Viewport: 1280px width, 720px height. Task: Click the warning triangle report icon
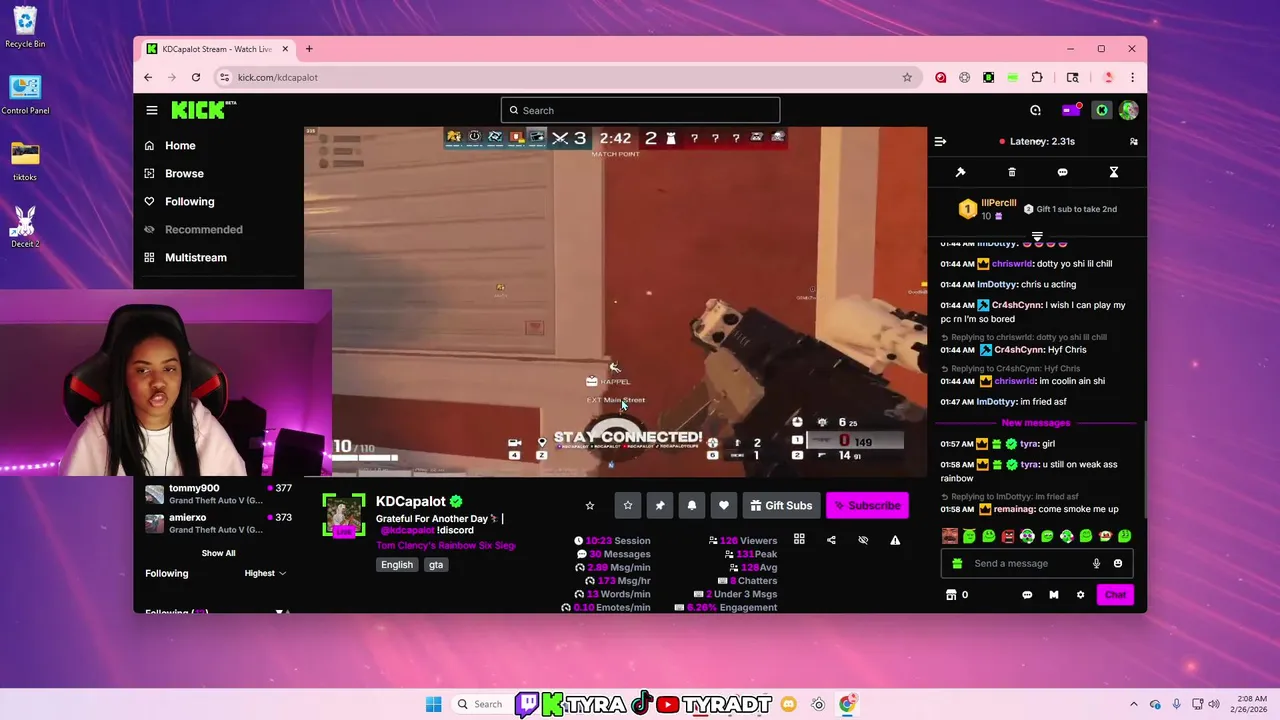(895, 540)
